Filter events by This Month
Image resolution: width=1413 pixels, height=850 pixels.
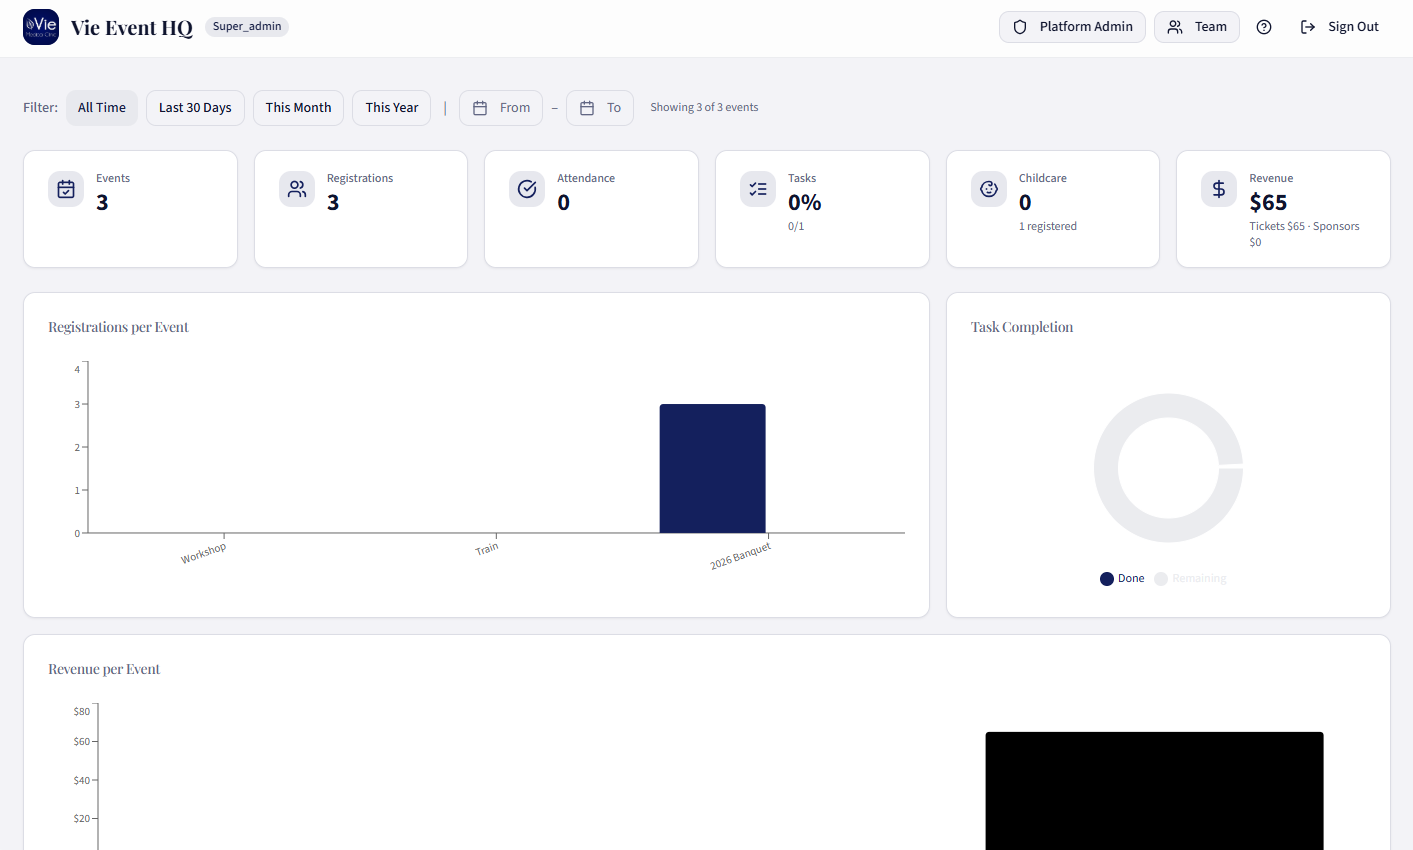point(298,108)
